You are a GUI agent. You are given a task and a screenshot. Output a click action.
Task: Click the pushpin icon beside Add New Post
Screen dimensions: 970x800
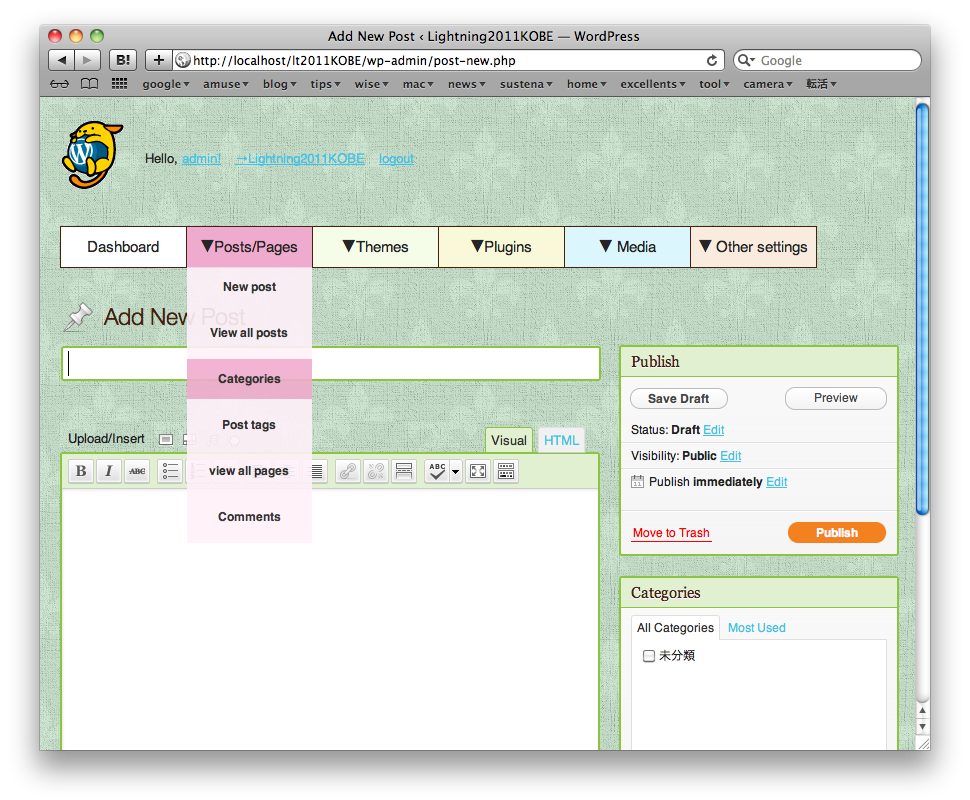(79, 317)
